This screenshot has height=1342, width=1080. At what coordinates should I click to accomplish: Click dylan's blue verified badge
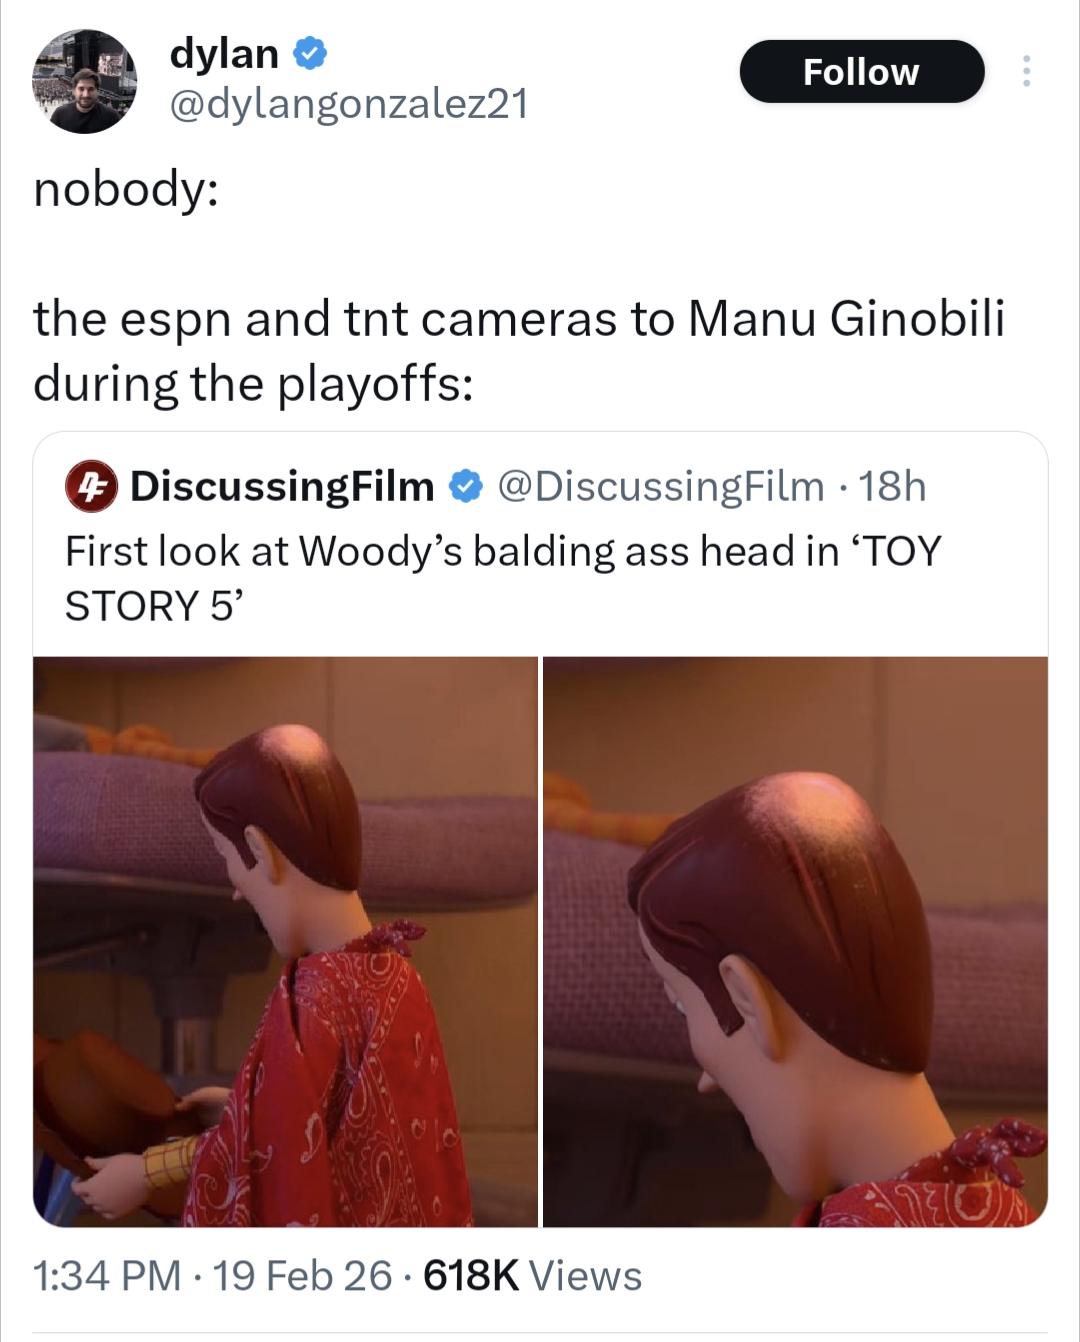point(310,54)
